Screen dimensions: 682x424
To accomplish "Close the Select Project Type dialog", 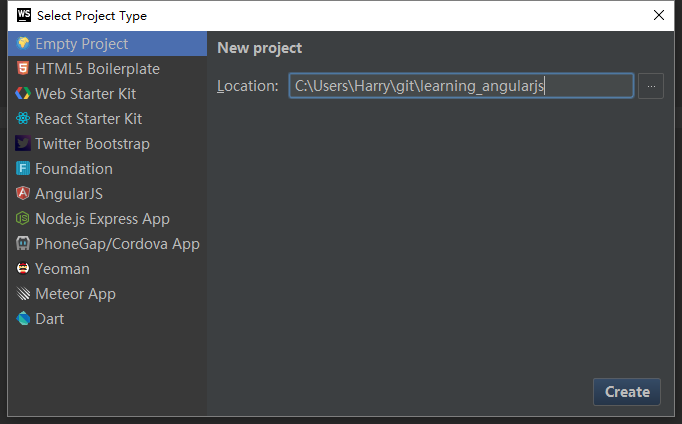I will coord(659,15).
